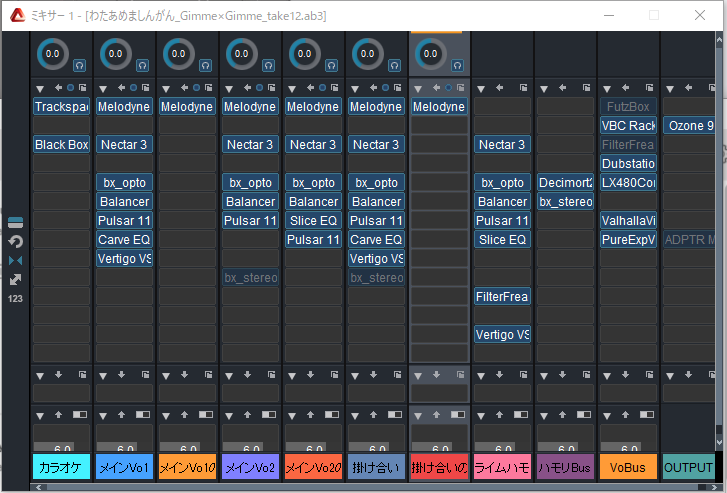
Task: Click send up-arrow icon on メインVo10 channel
Action: click(x=185, y=414)
